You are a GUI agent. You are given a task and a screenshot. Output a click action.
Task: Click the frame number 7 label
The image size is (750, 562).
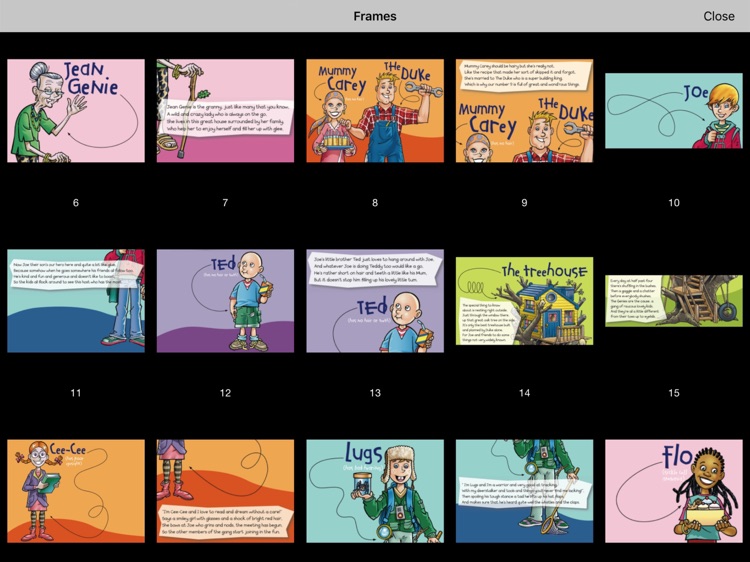pyautogui.click(x=225, y=203)
